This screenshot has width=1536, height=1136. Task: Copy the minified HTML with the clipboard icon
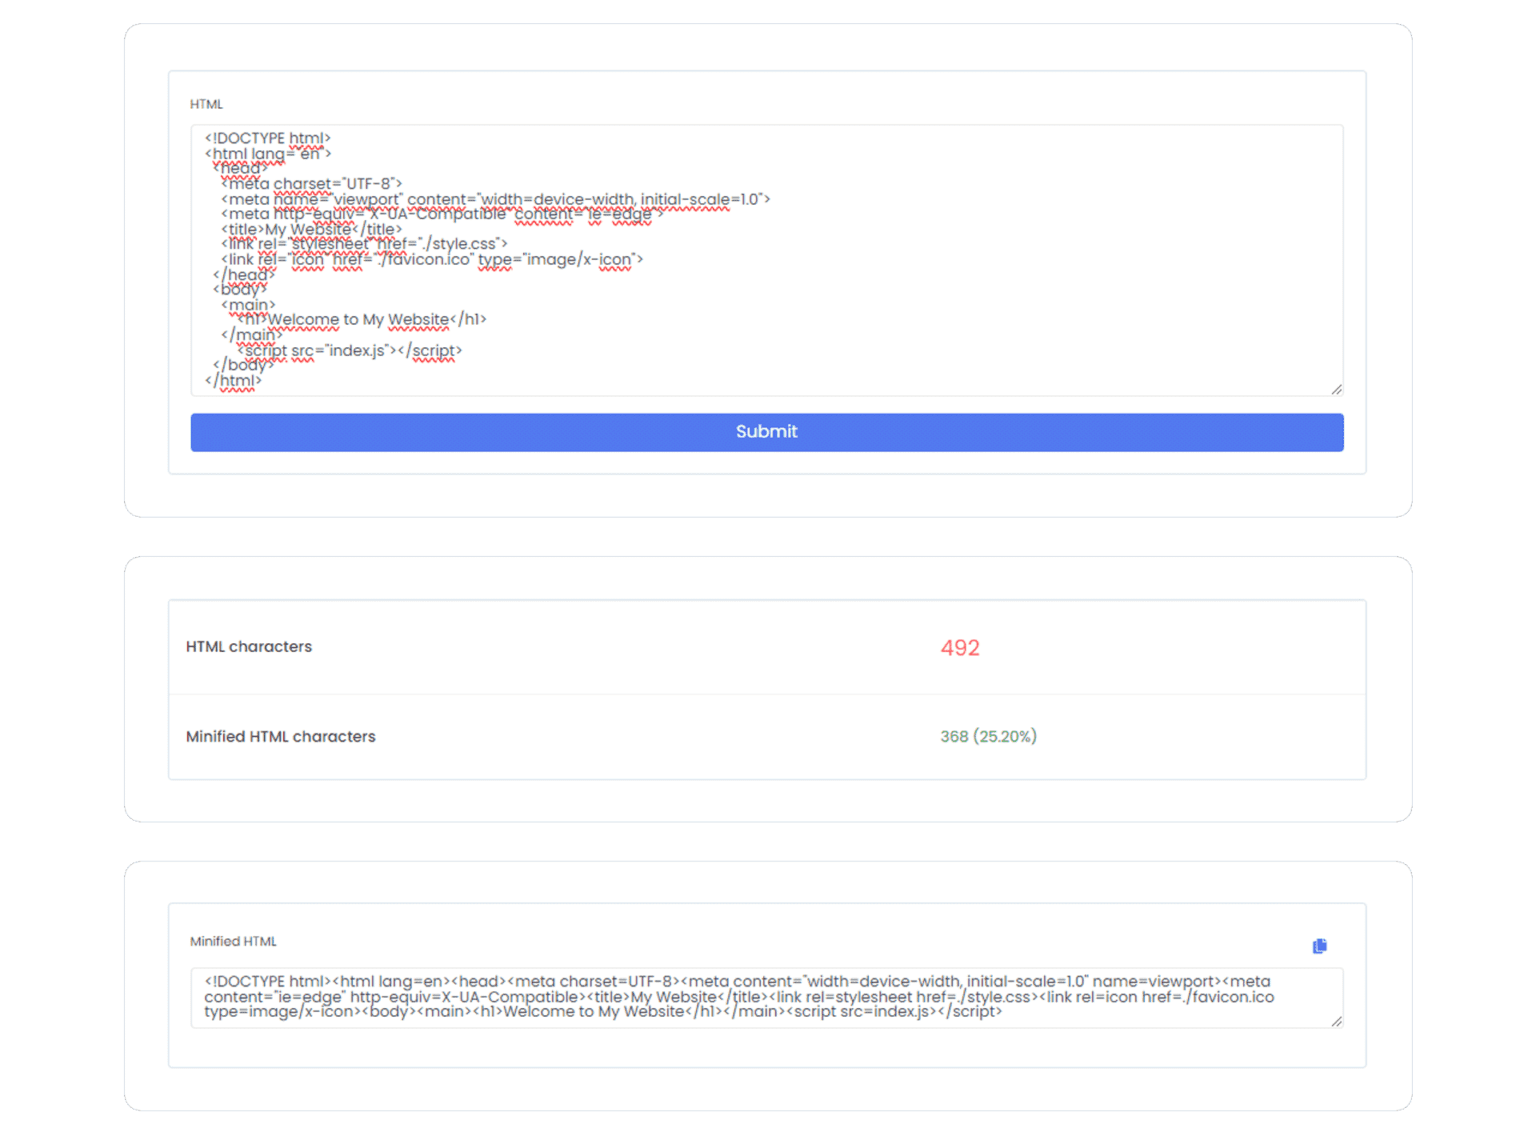(x=1320, y=946)
